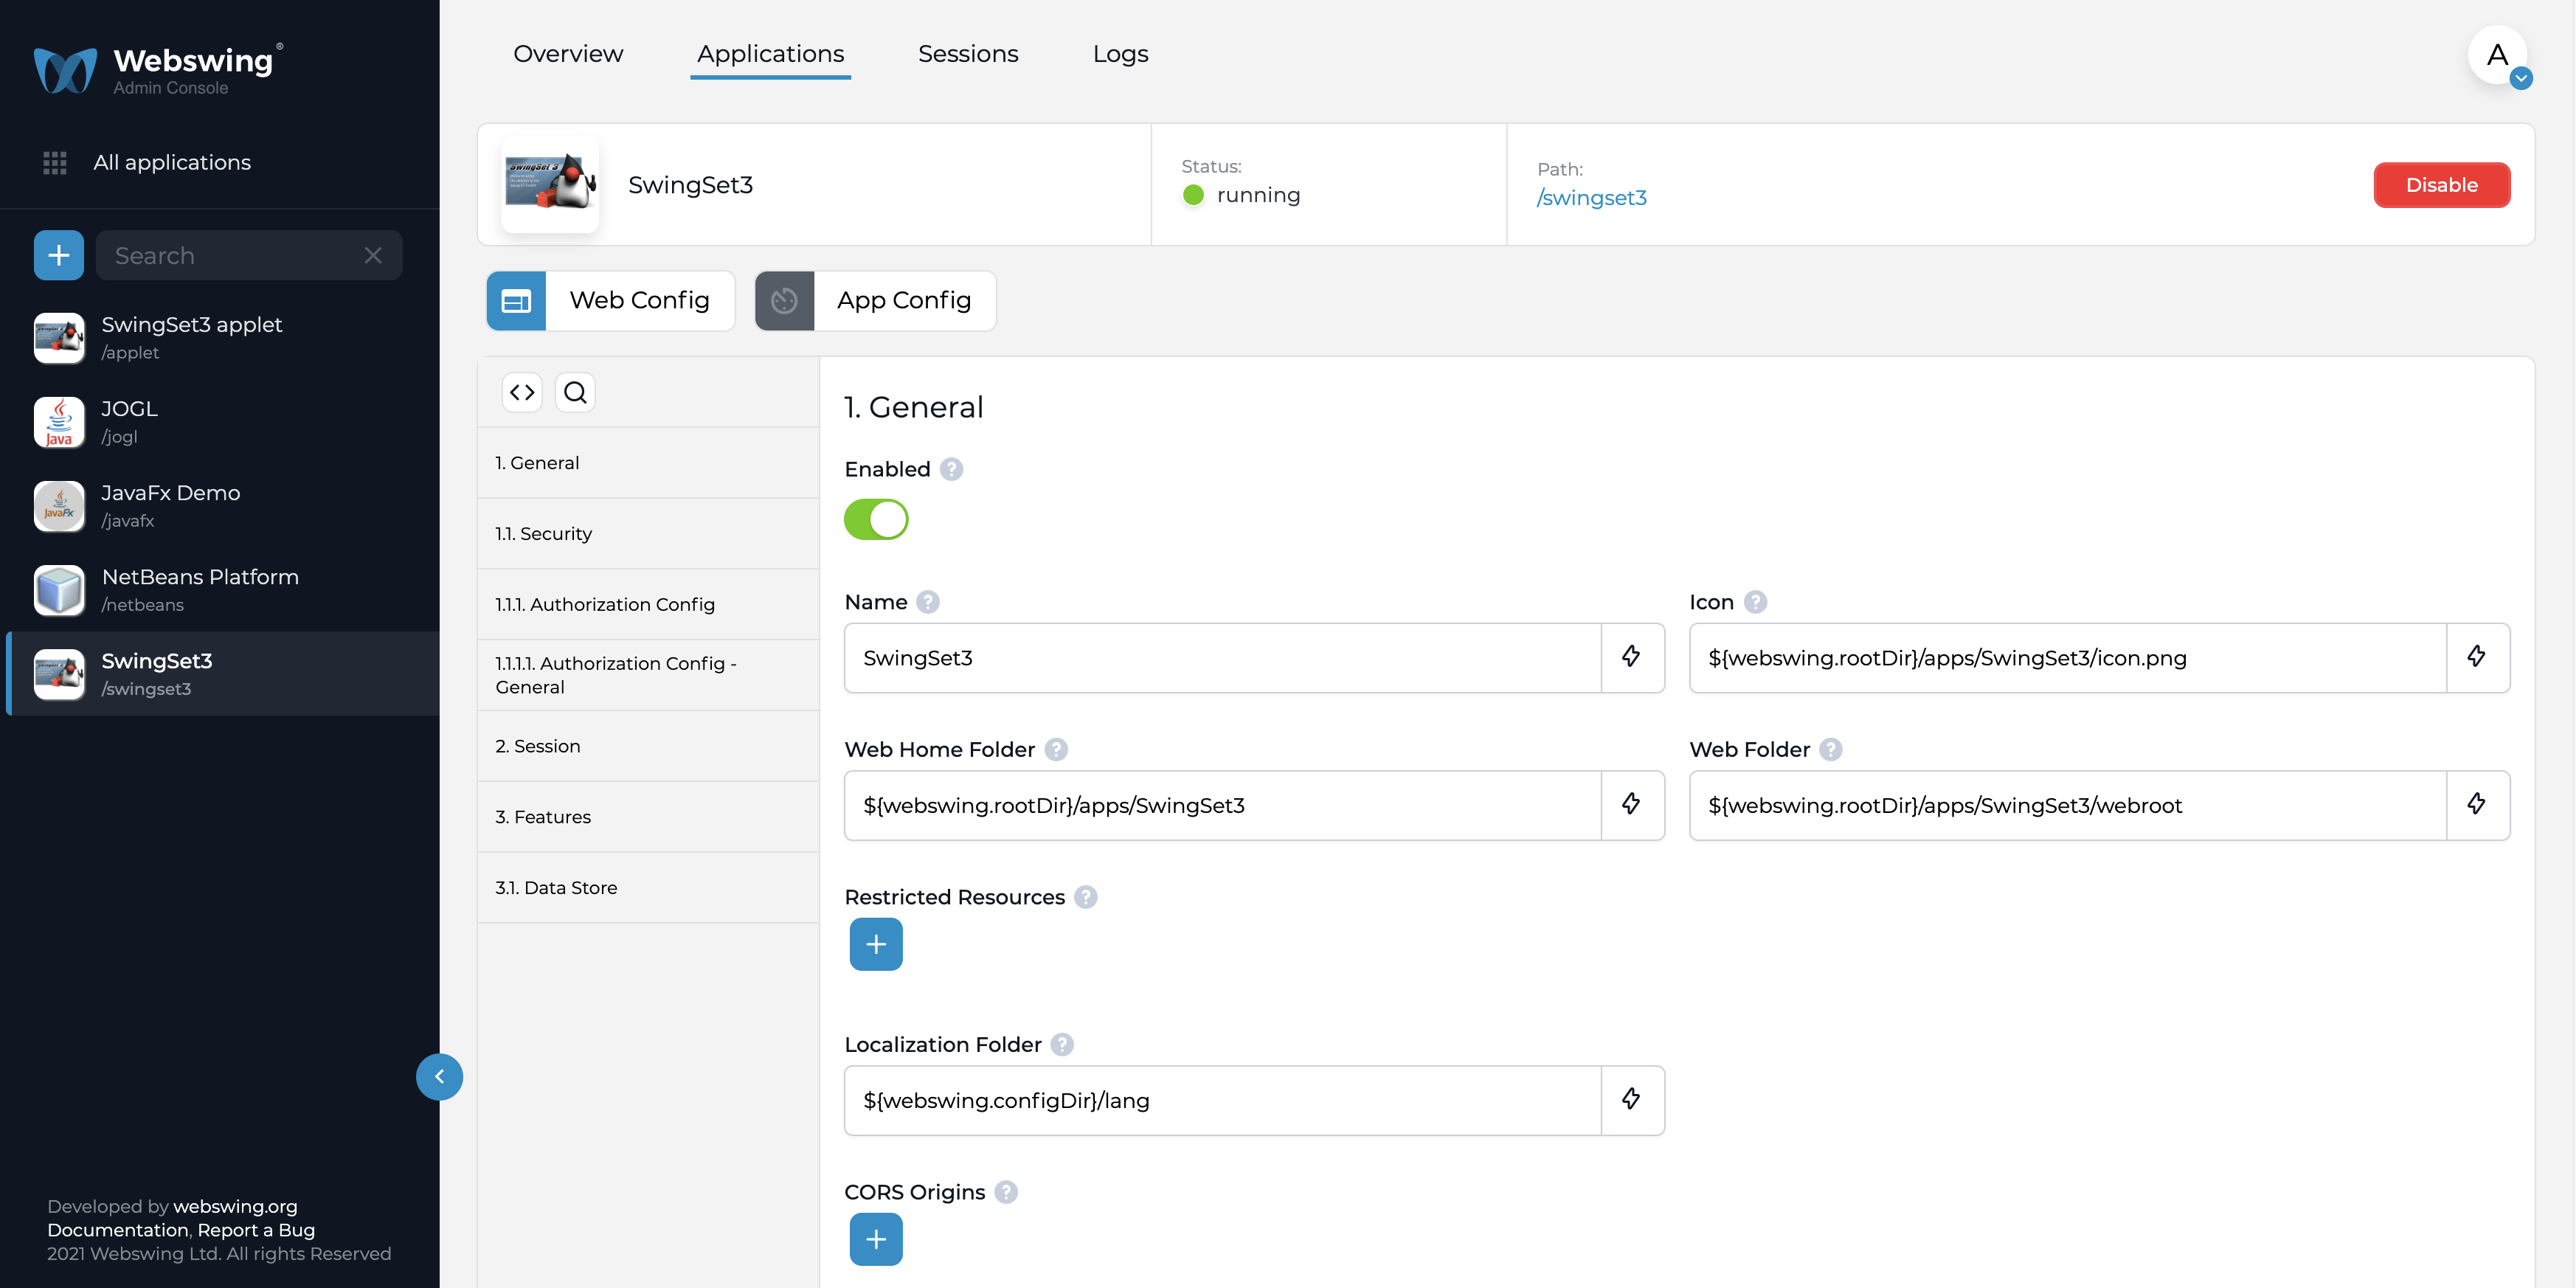The height and width of the screenshot is (1288, 2576).
Task: Click the JOGL Java application icon
Action: [60, 420]
